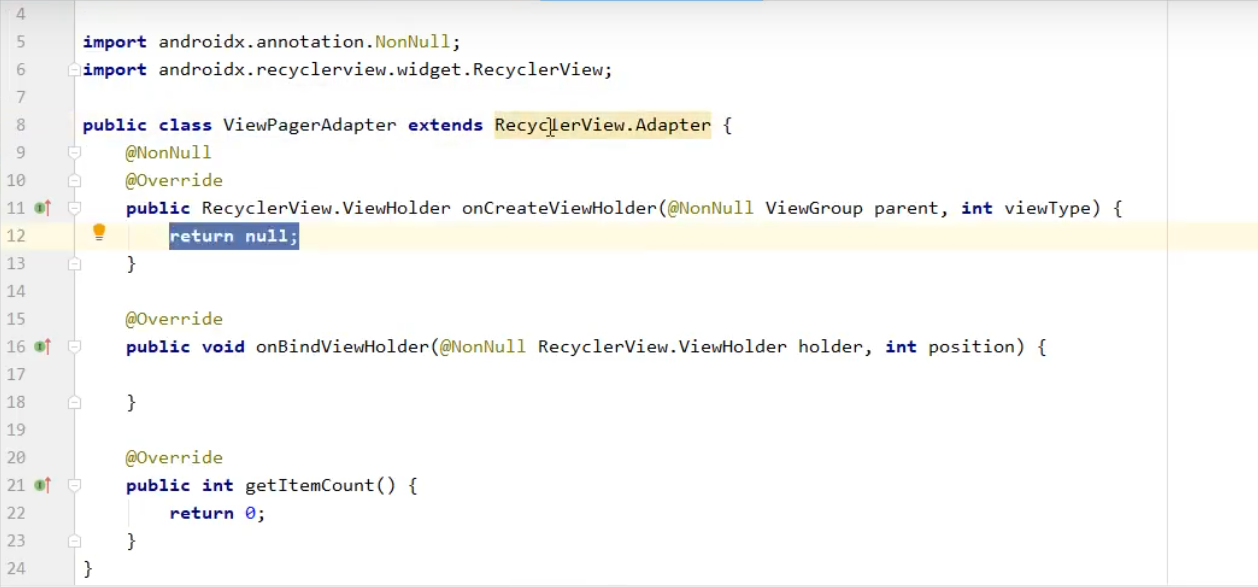Collapse the fold marker beside the @NonNull annotation above onCreateViewHolder

pos(74,153)
